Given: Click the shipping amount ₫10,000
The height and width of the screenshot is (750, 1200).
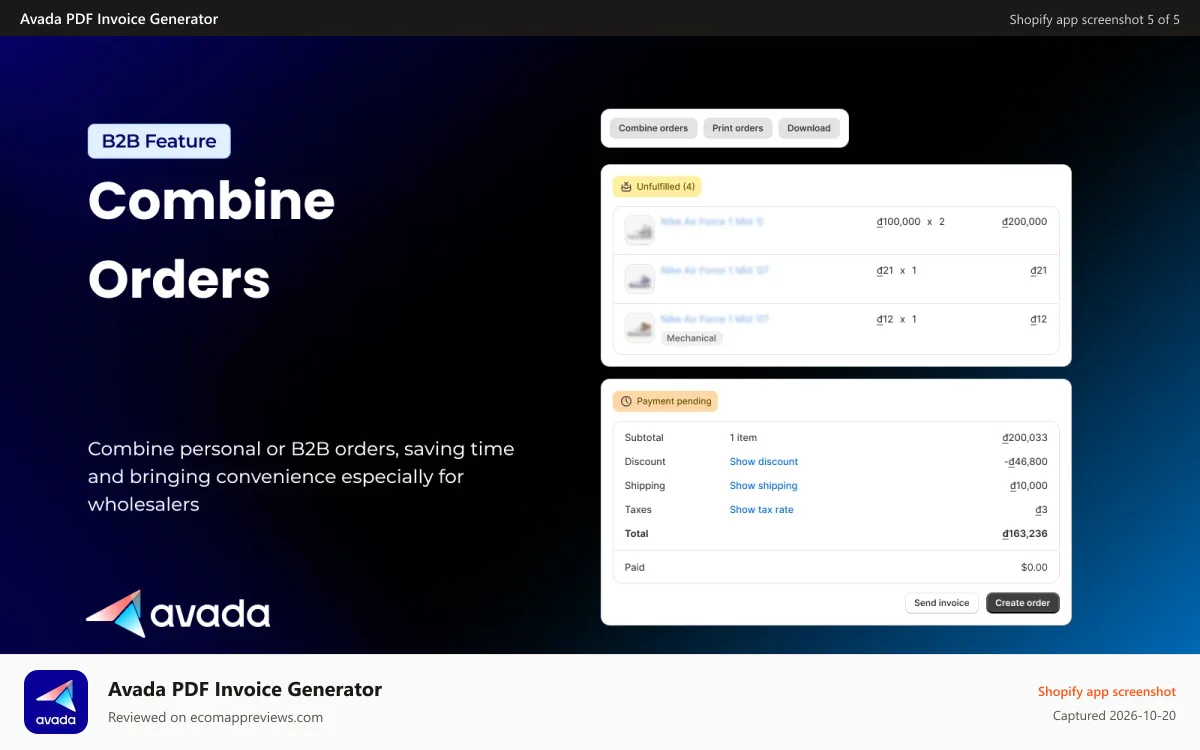Looking at the screenshot, I should coord(1028,486).
